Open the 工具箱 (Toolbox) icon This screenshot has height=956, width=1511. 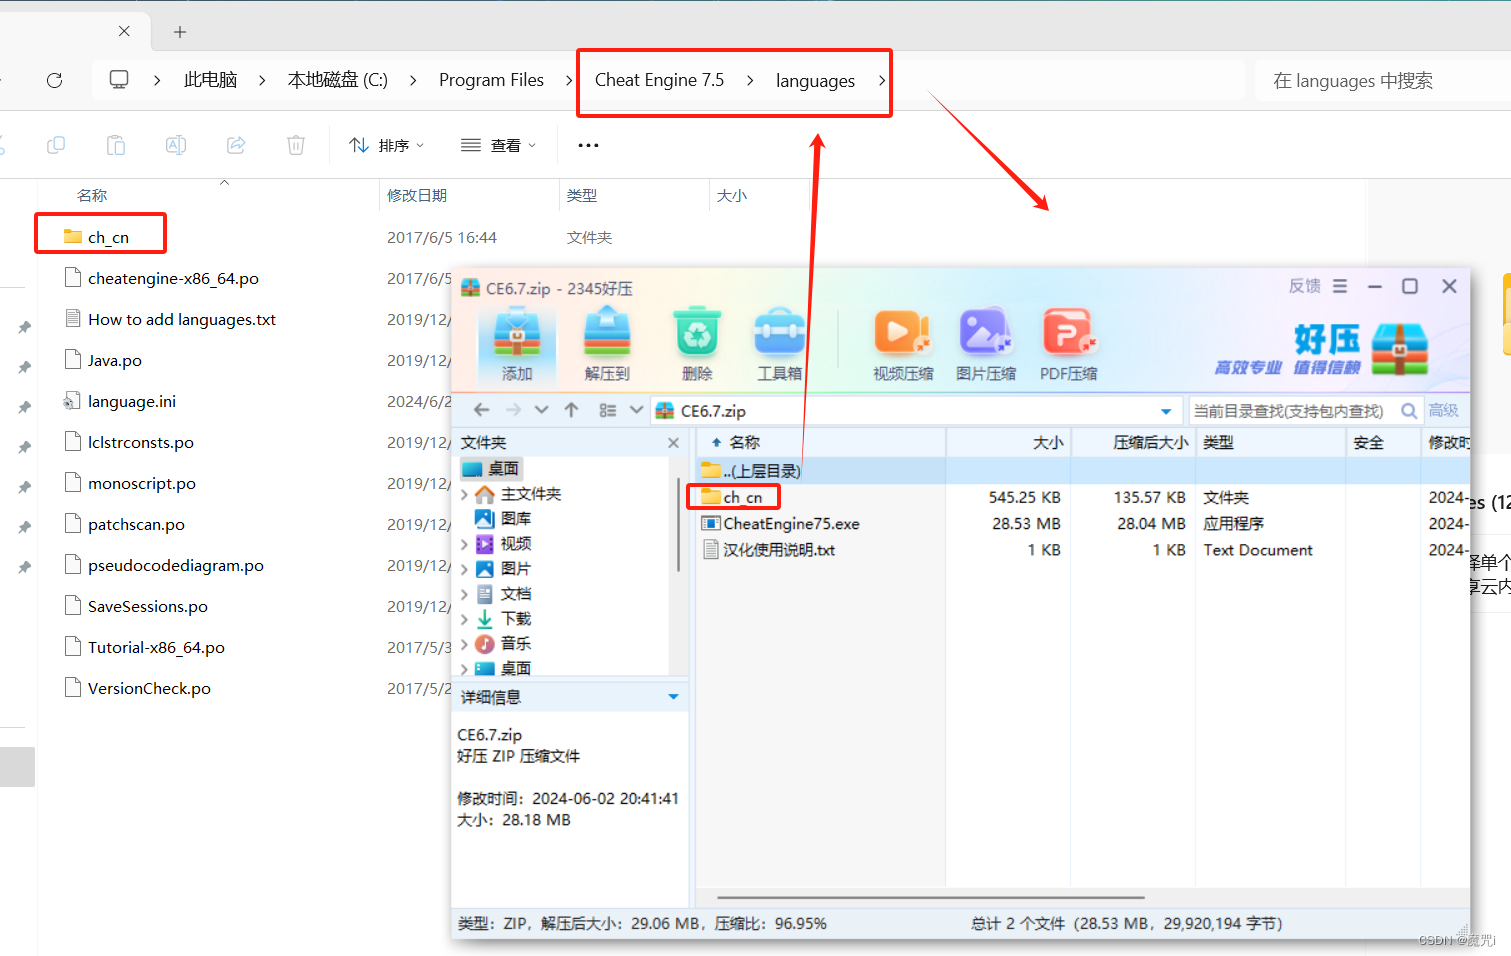coord(780,344)
